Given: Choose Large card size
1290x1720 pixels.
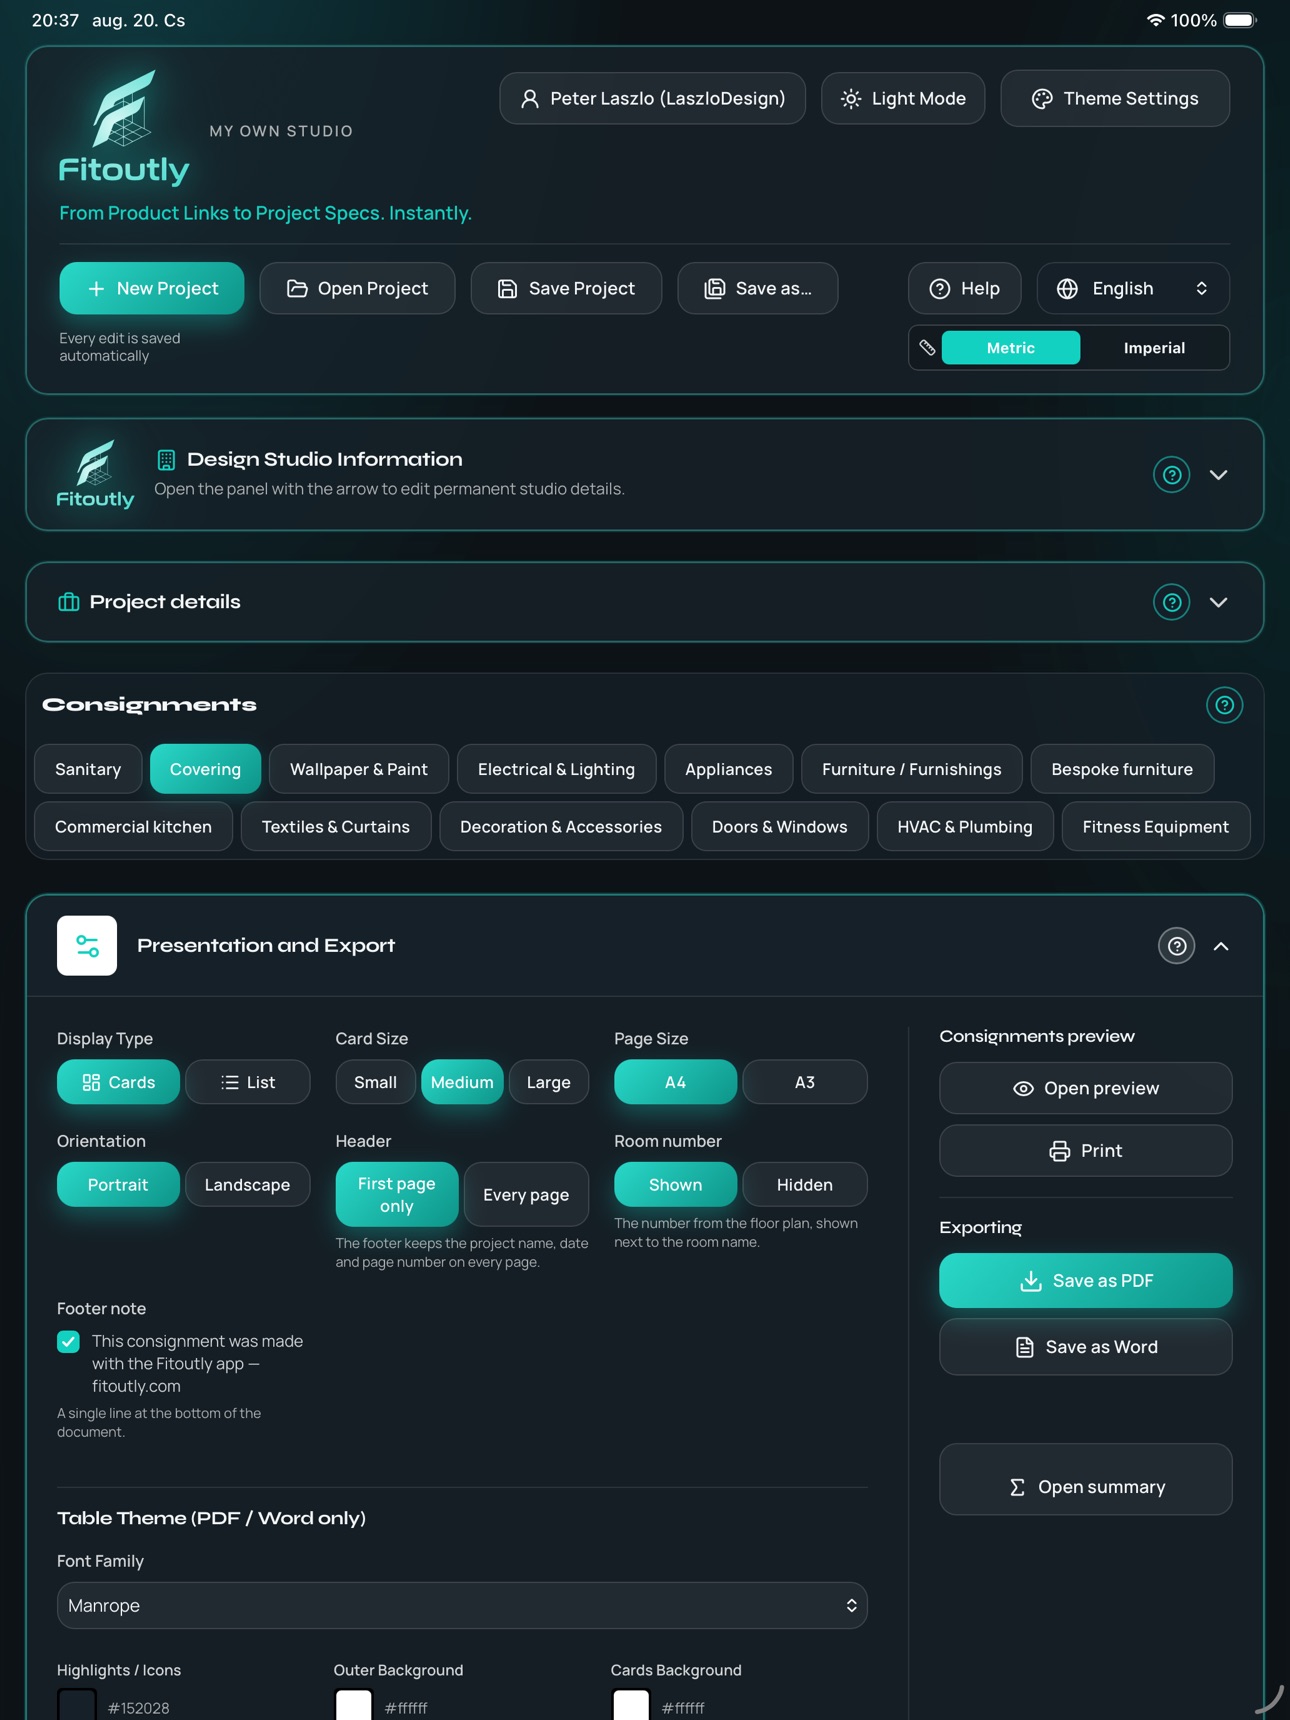Looking at the screenshot, I should coord(548,1082).
